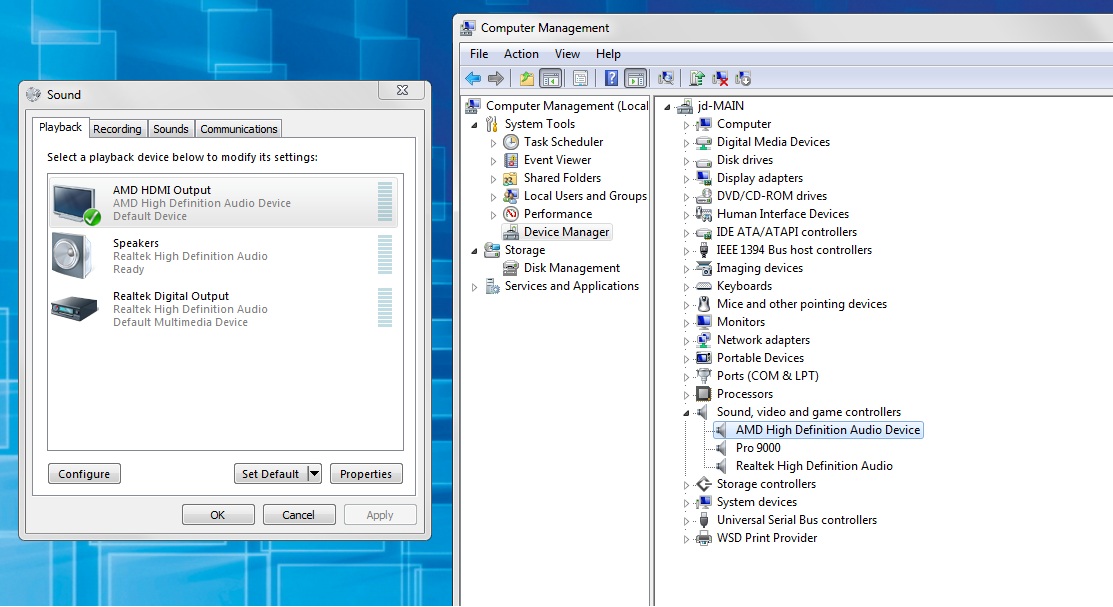Screen dimensions: 1113x607
Task: Click the Properties button in Sound dialog
Action: (x=366, y=474)
